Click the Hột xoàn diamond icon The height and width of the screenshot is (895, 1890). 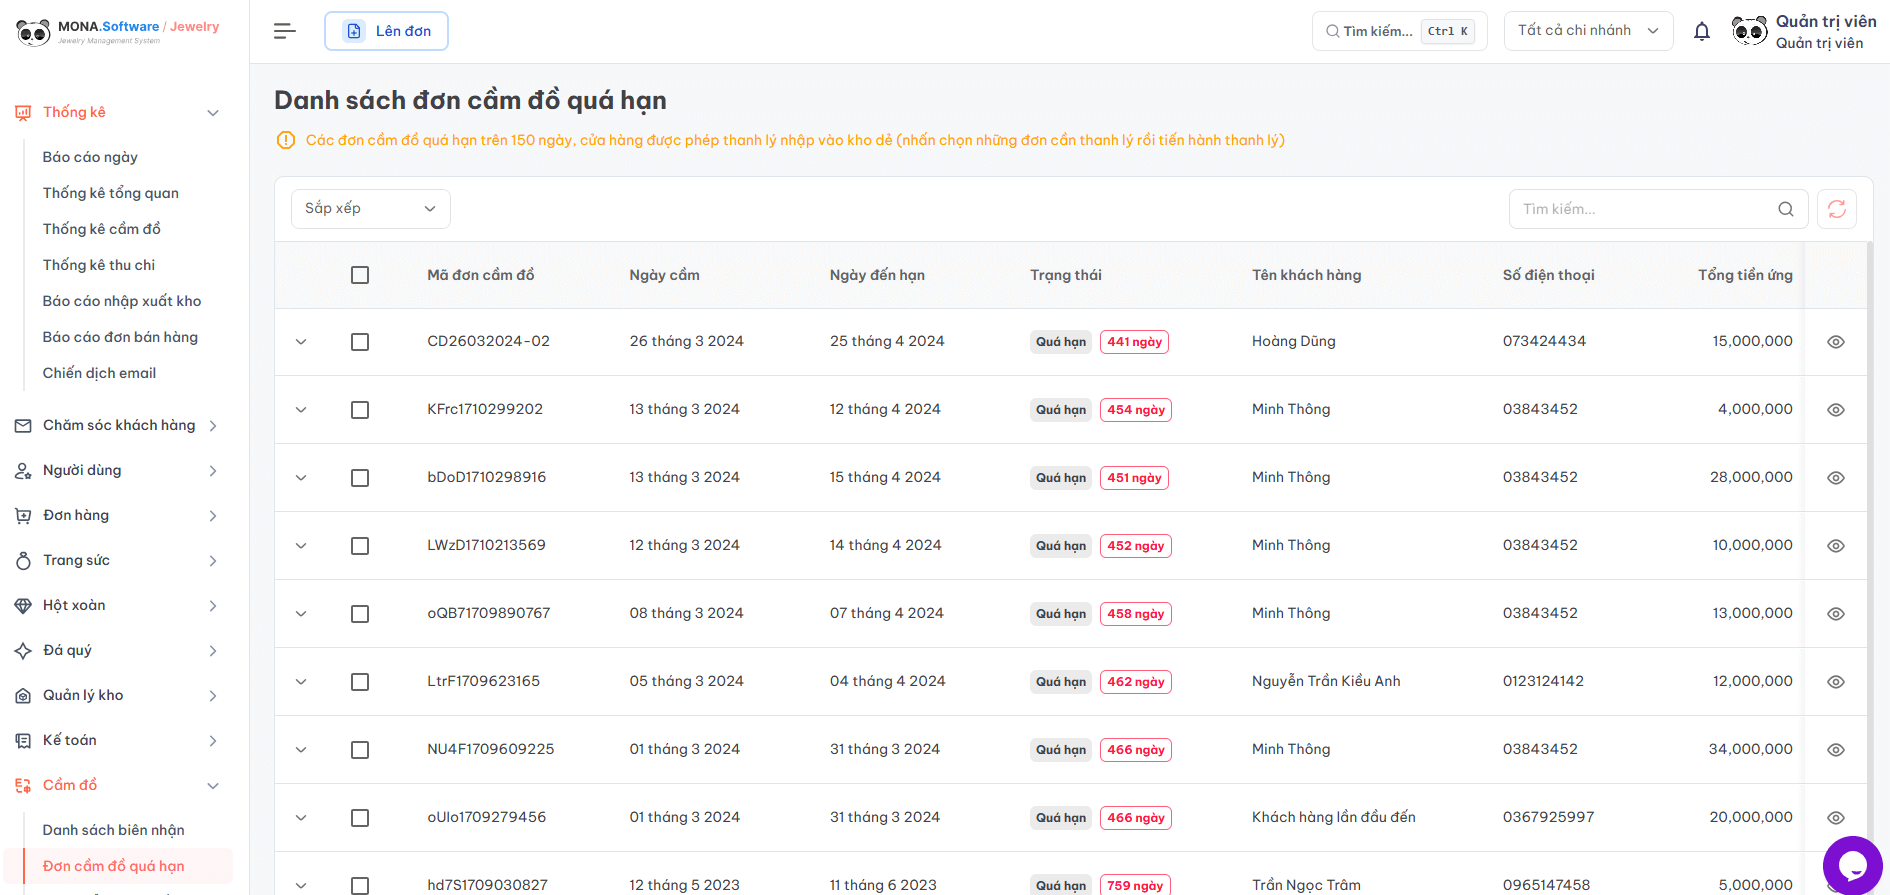point(23,606)
